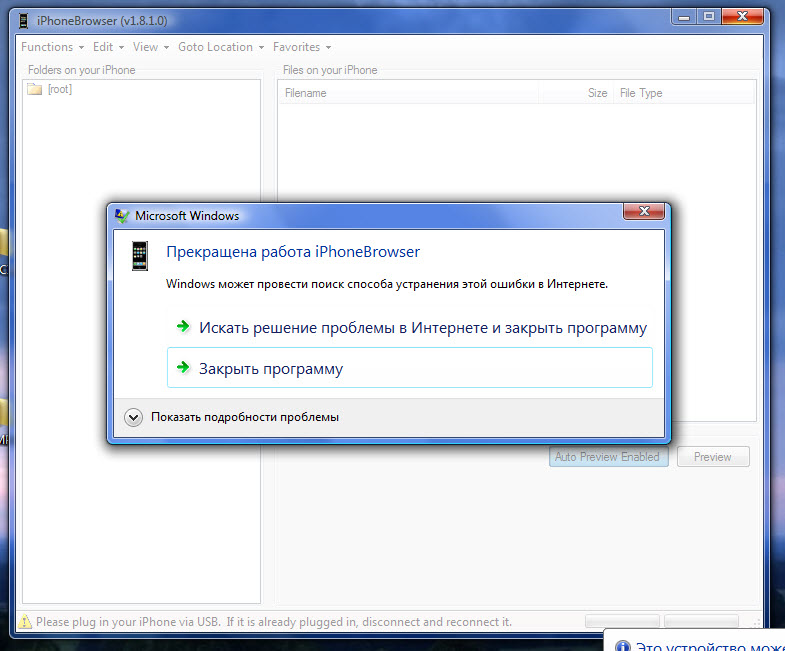Click the Microsoft Windows dialog flag icon

coord(122,215)
